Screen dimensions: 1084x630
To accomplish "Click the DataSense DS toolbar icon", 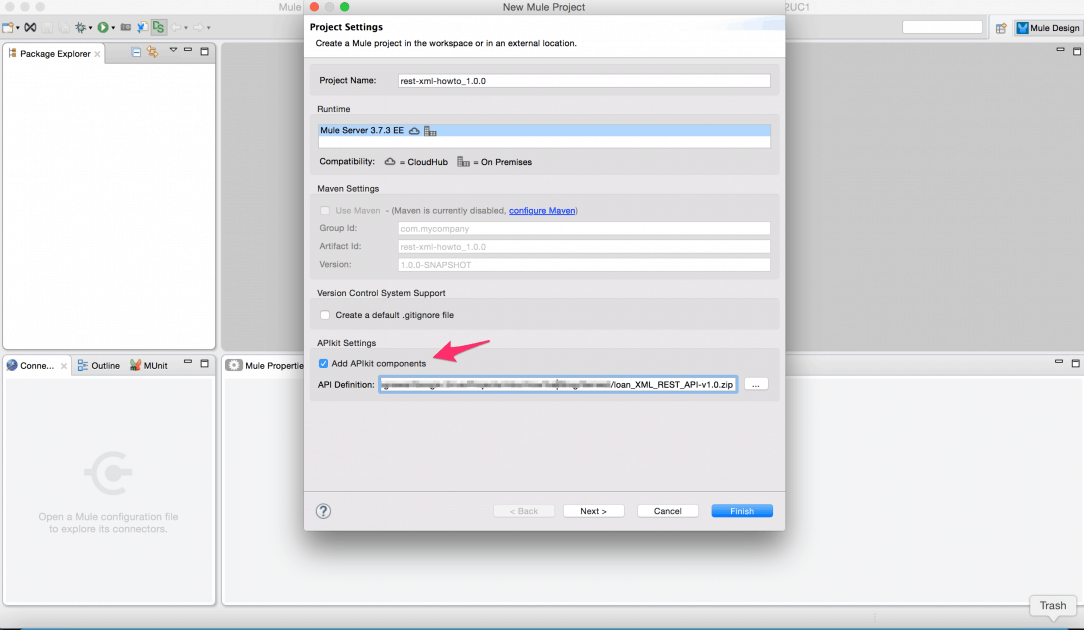I will click(x=158, y=27).
